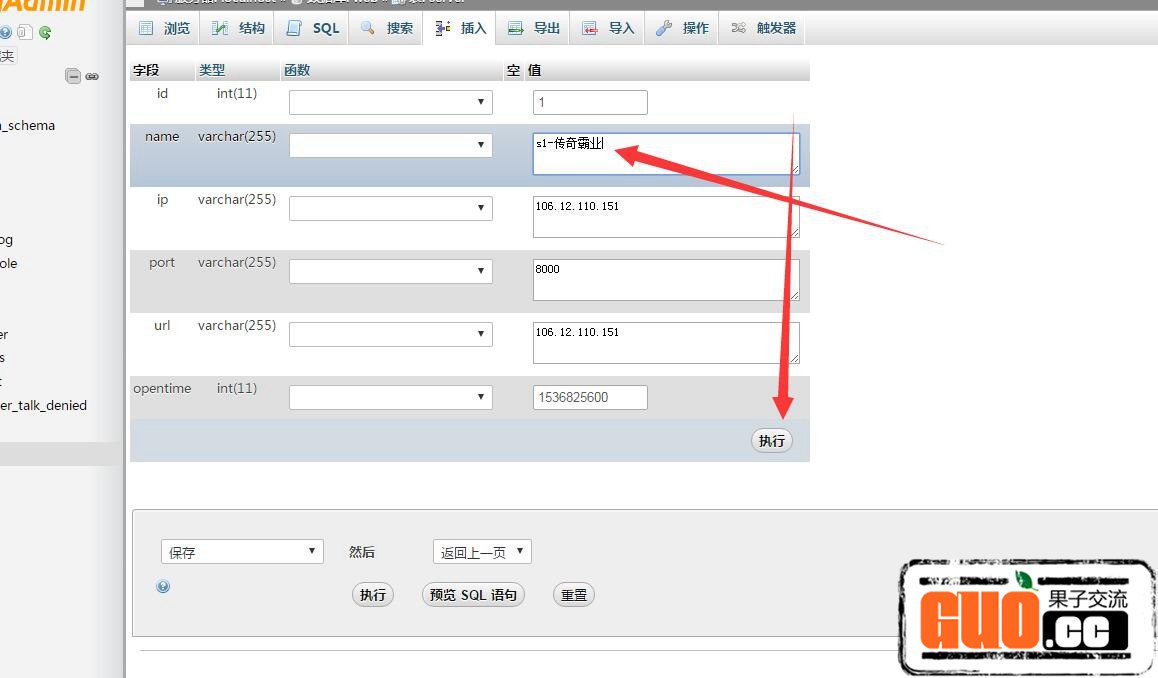Click 执行 button below the opentime row
The image size is (1158, 678).
pos(771,441)
